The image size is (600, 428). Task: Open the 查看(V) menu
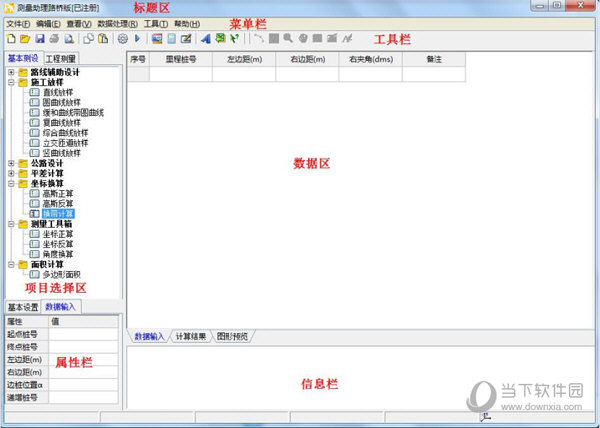(79, 24)
